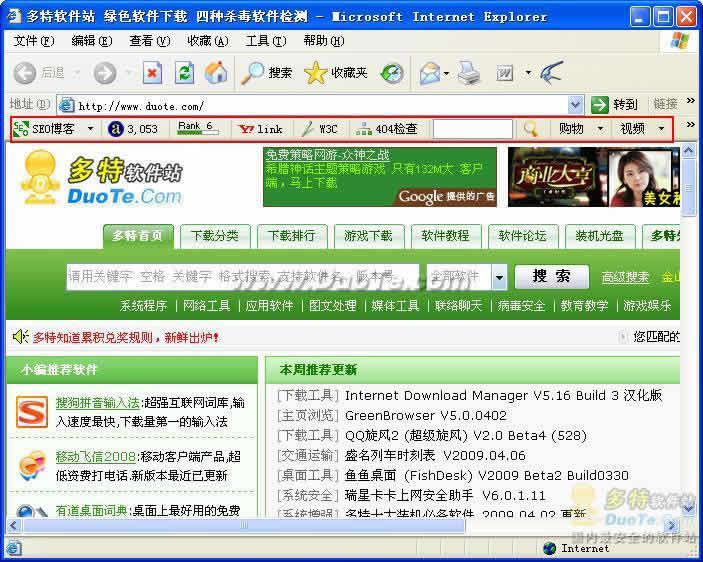Screen dimensions: 703x562
Task: Expand the links bar chevron
Action: click(x=690, y=101)
